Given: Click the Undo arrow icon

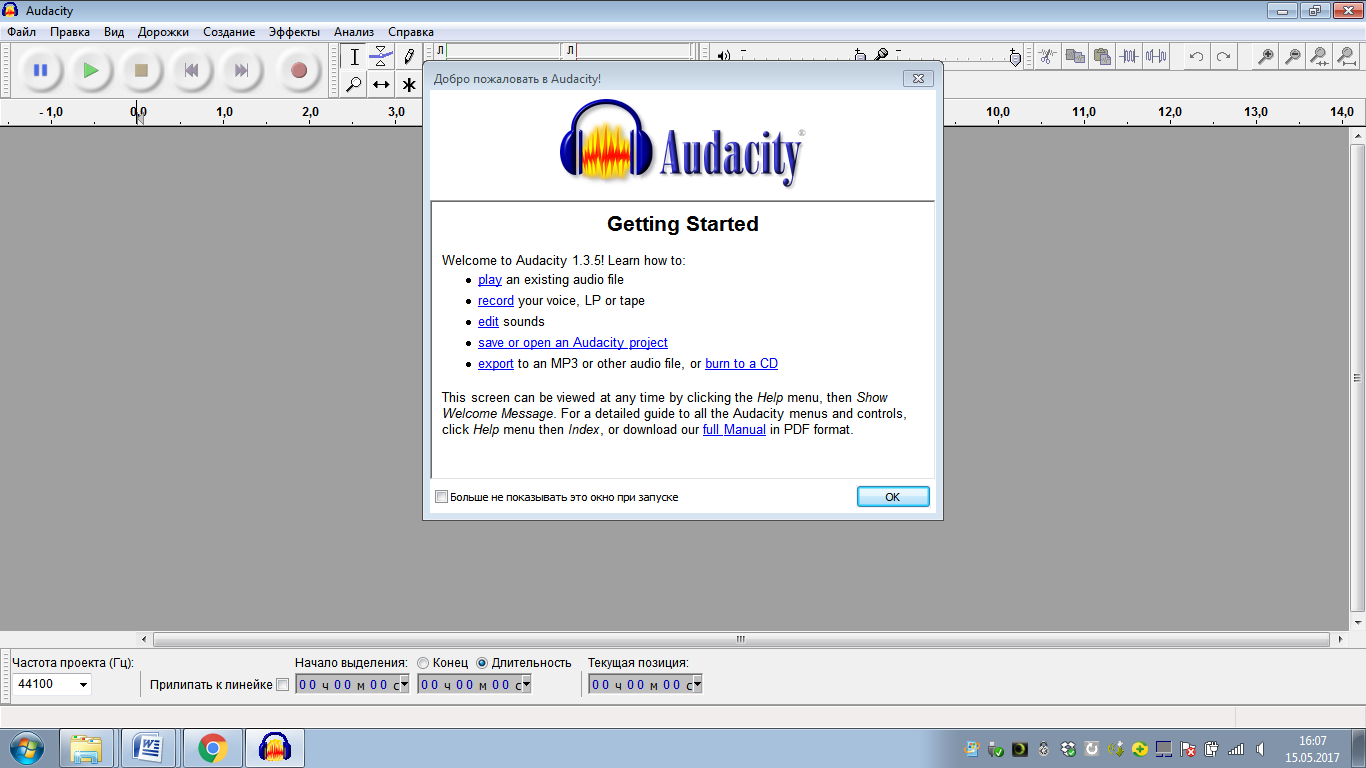Looking at the screenshot, I should [1196, 57].
